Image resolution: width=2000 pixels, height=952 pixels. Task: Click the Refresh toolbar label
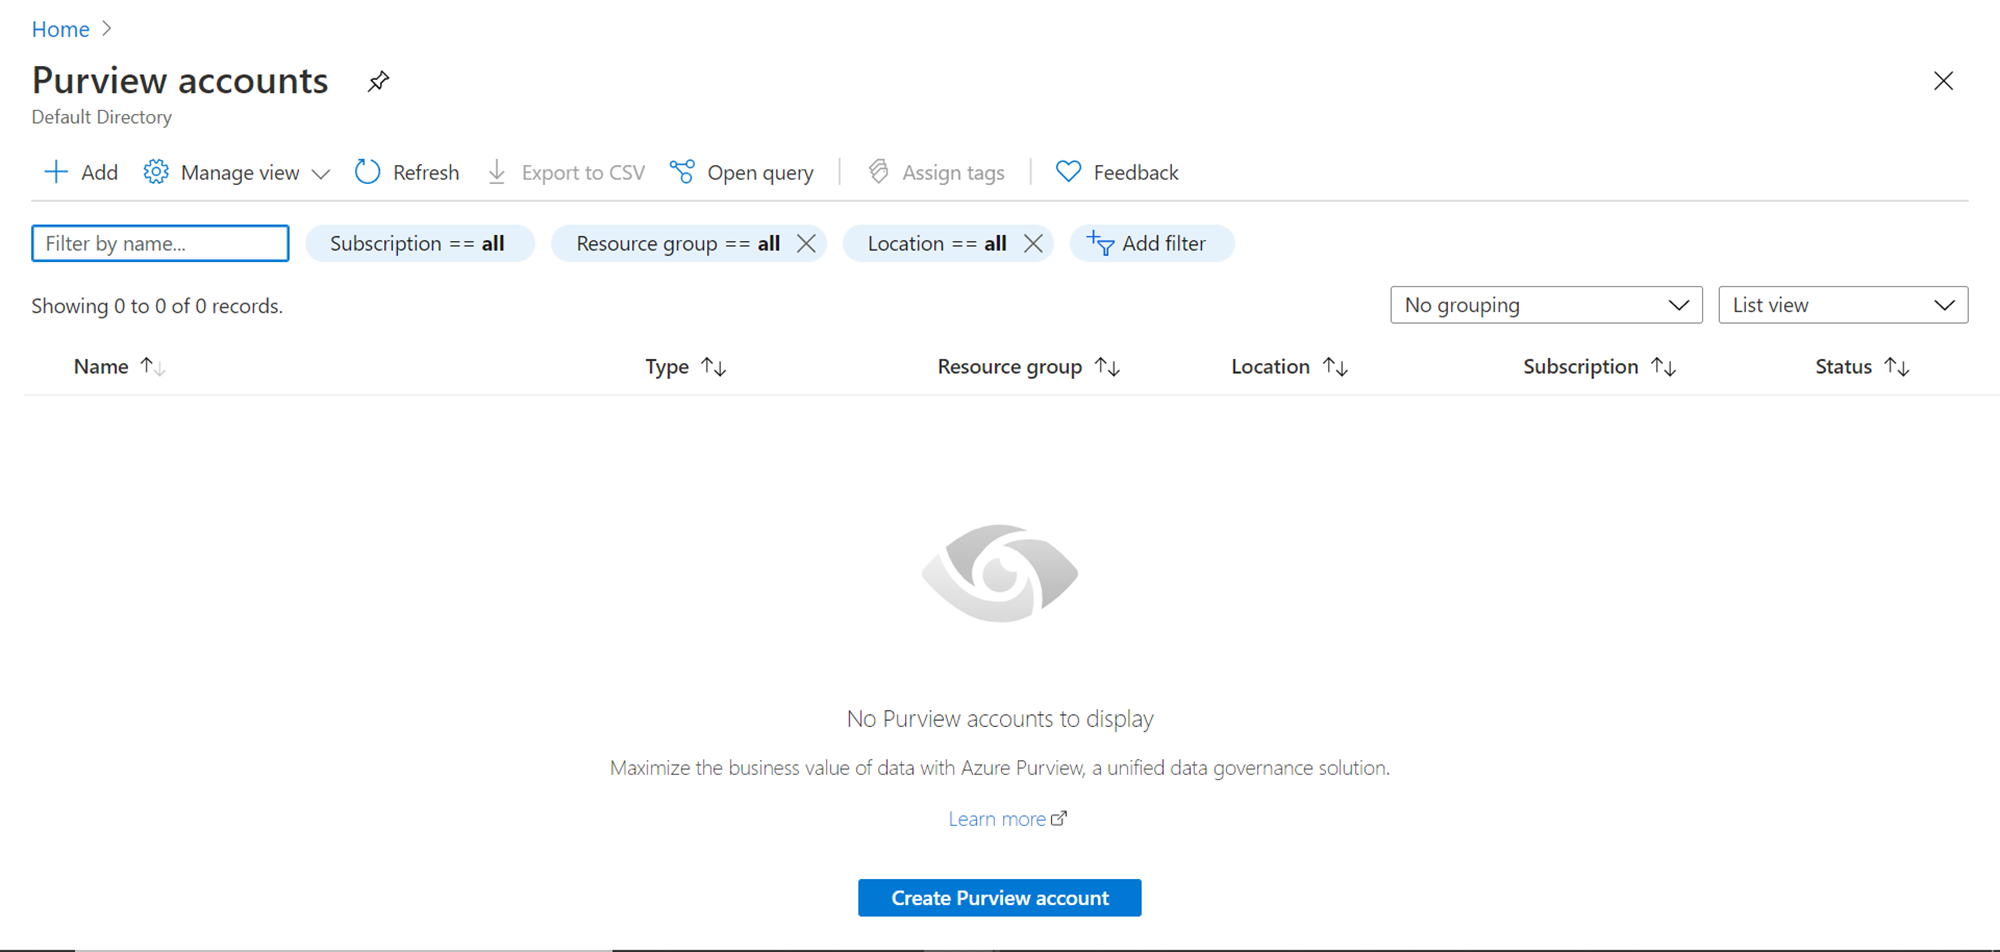(x=426, y=172)
